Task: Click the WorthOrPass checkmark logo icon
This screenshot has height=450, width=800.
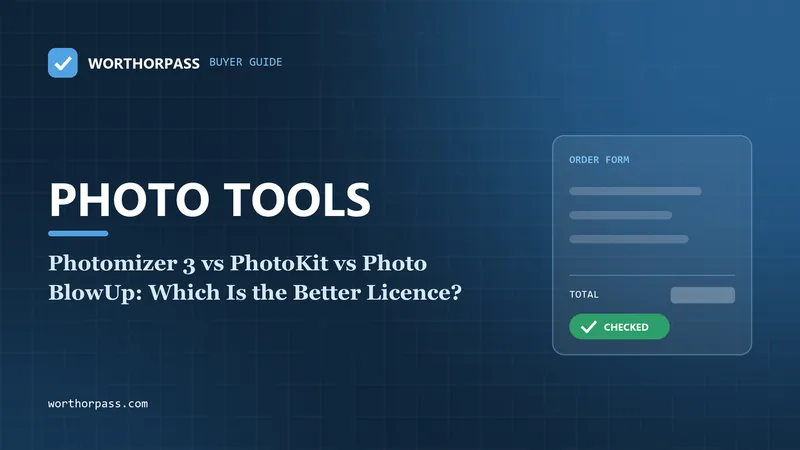Action: pos(63,63)
